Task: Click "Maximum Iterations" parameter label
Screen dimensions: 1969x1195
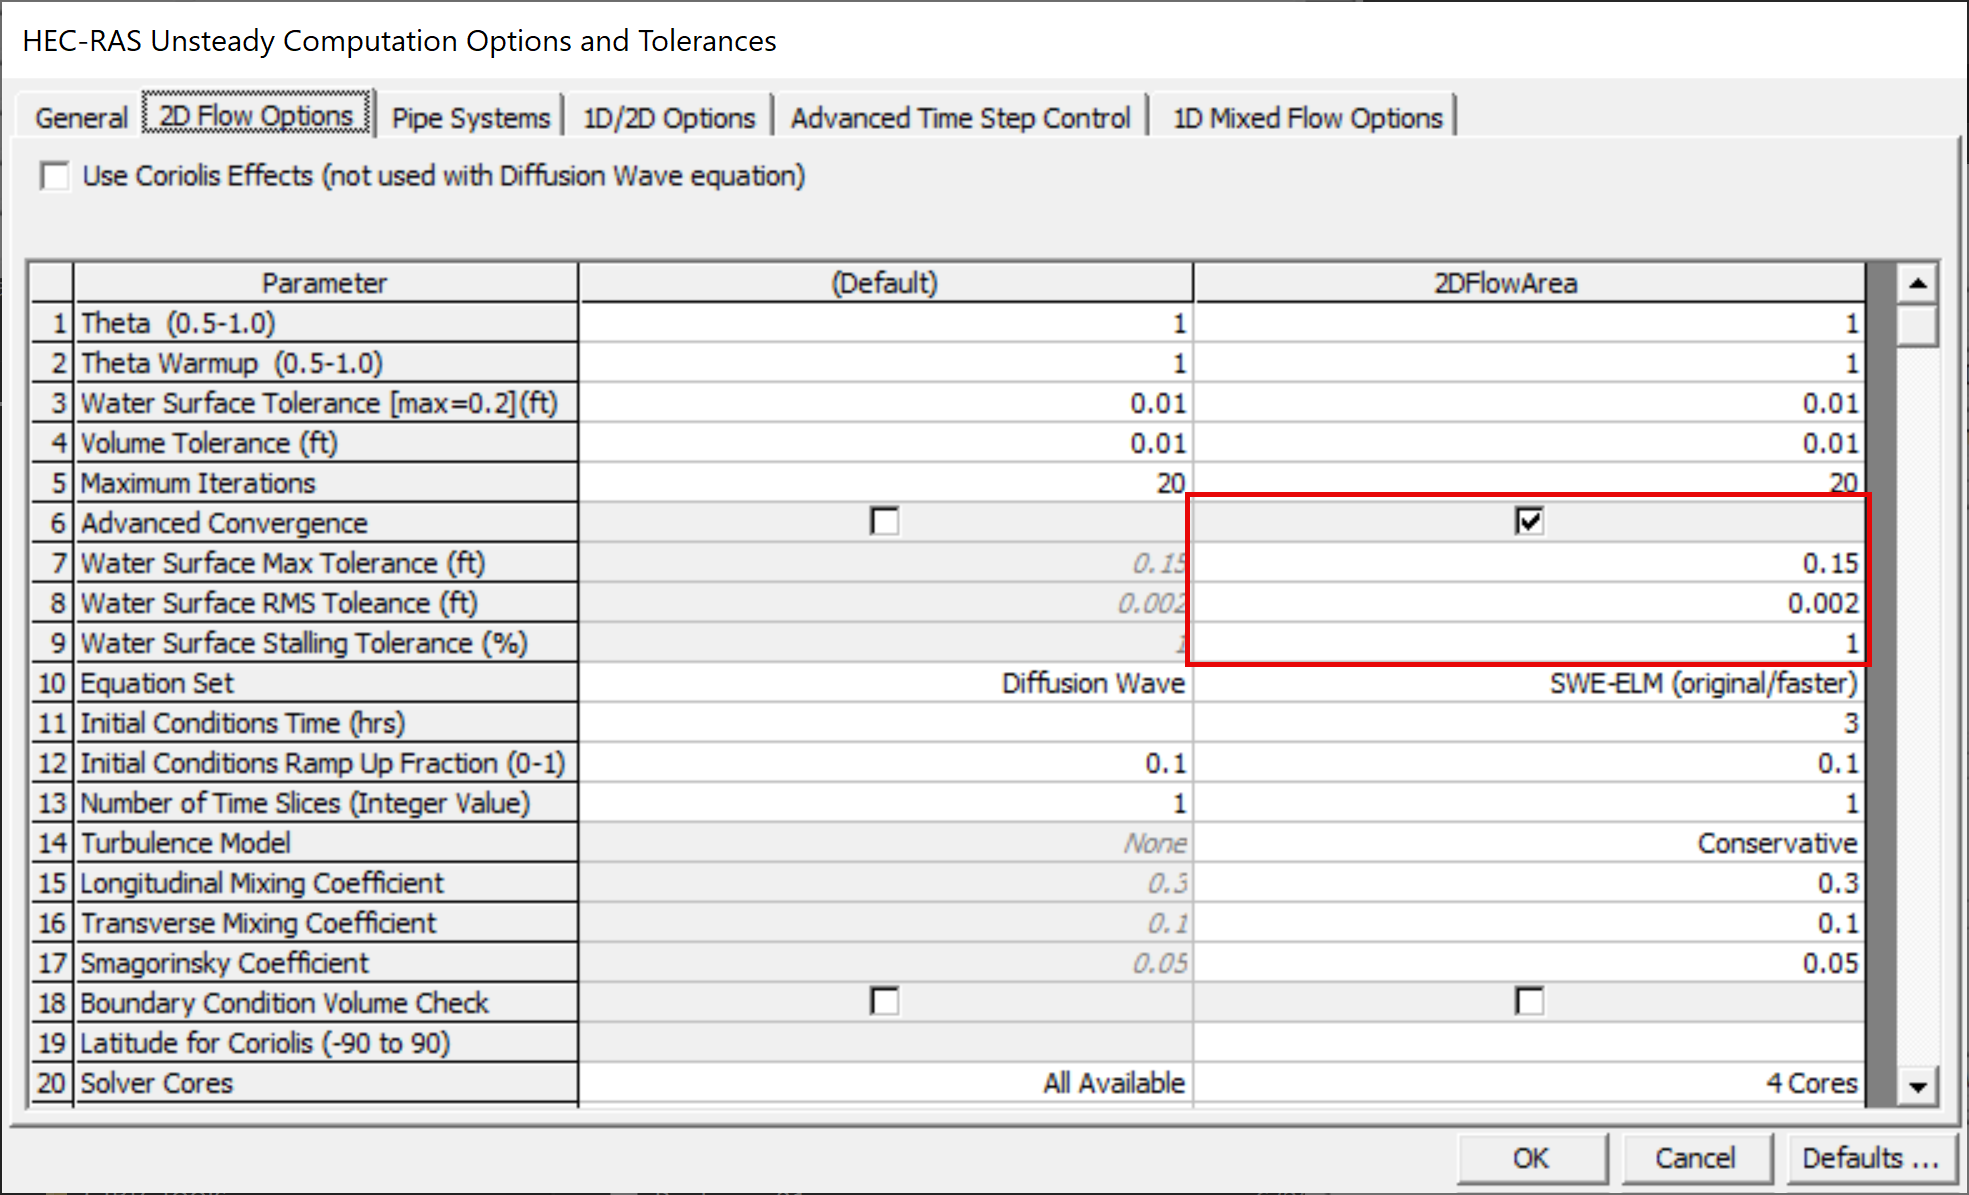Action: click(x=198, y=483)
